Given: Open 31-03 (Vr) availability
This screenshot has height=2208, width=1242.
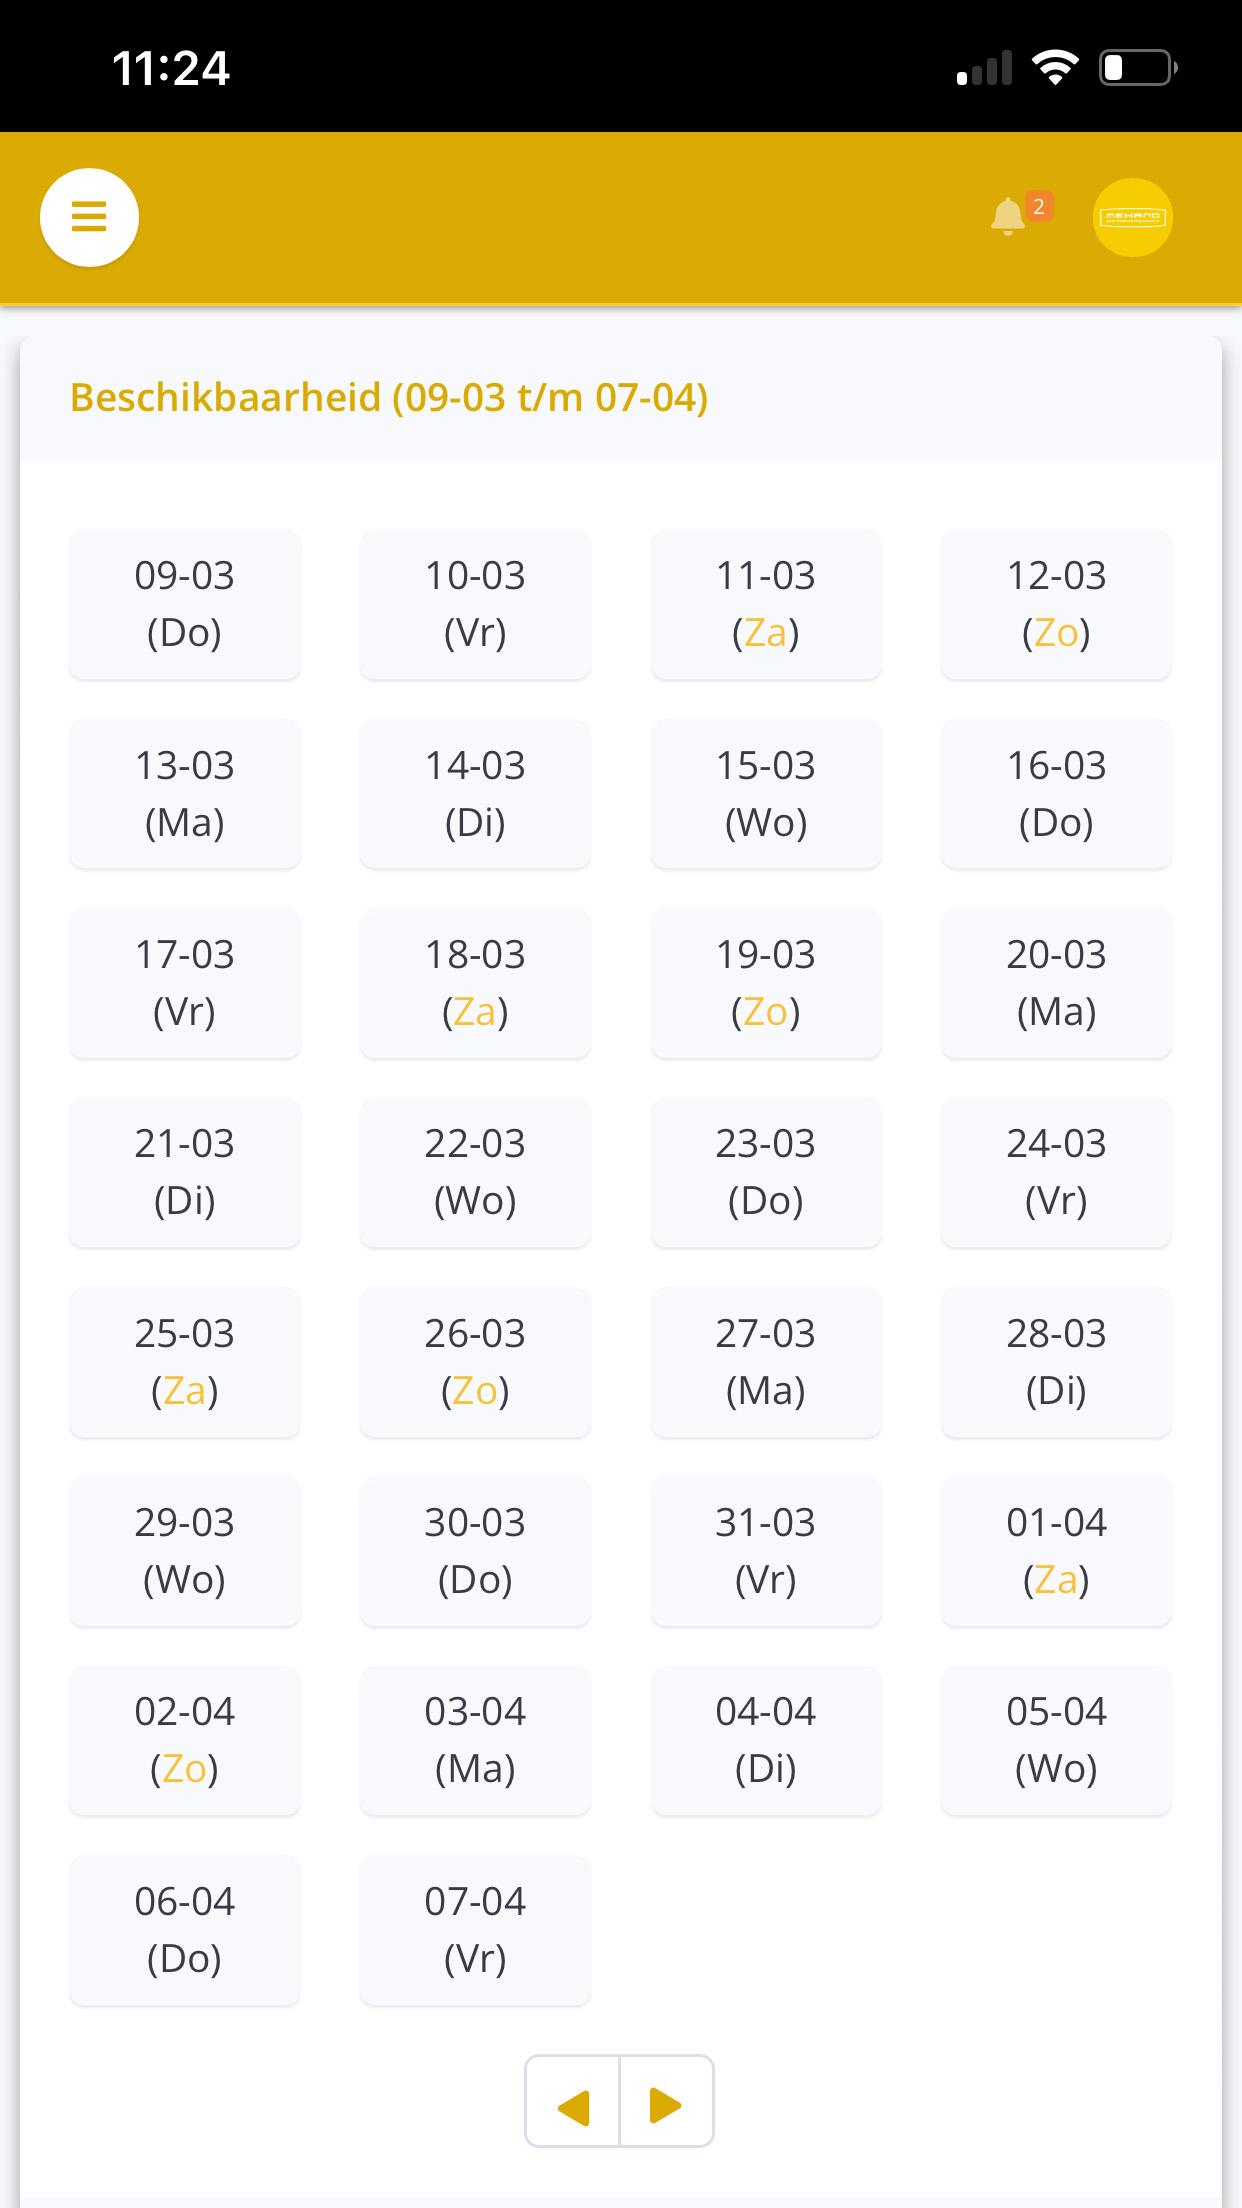Looking at the screenshot, I should pos(766,1551).
